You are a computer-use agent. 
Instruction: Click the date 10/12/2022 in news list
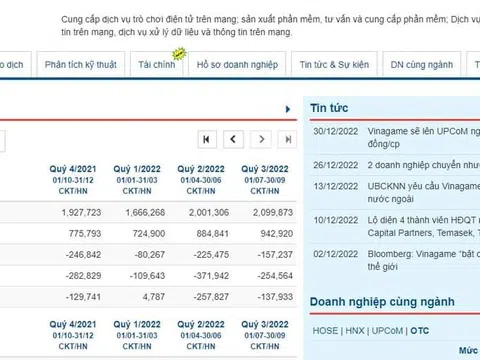(x=336, y=220)
